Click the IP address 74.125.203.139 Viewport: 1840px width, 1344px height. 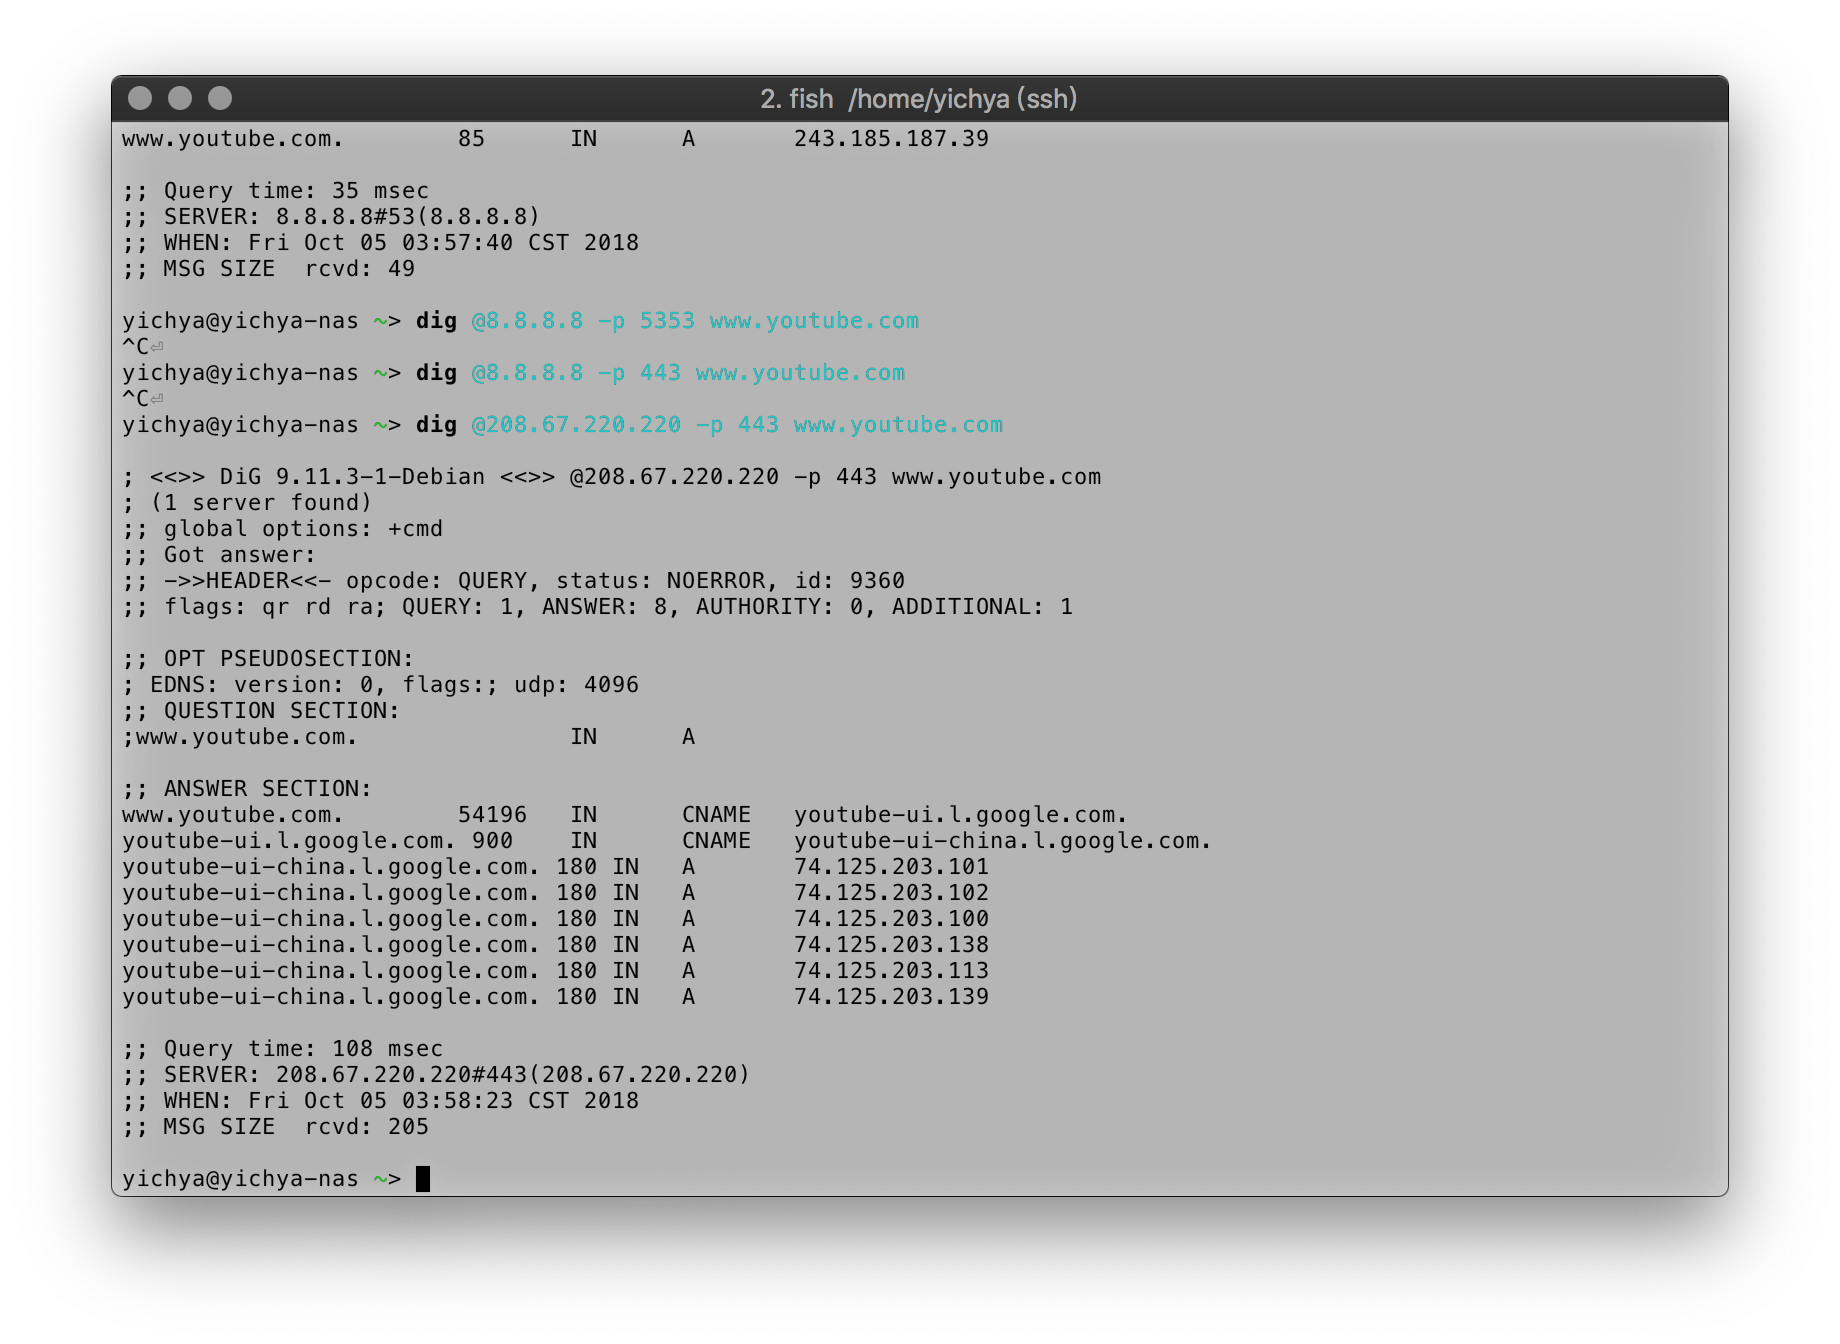click(x=890, y=997)
